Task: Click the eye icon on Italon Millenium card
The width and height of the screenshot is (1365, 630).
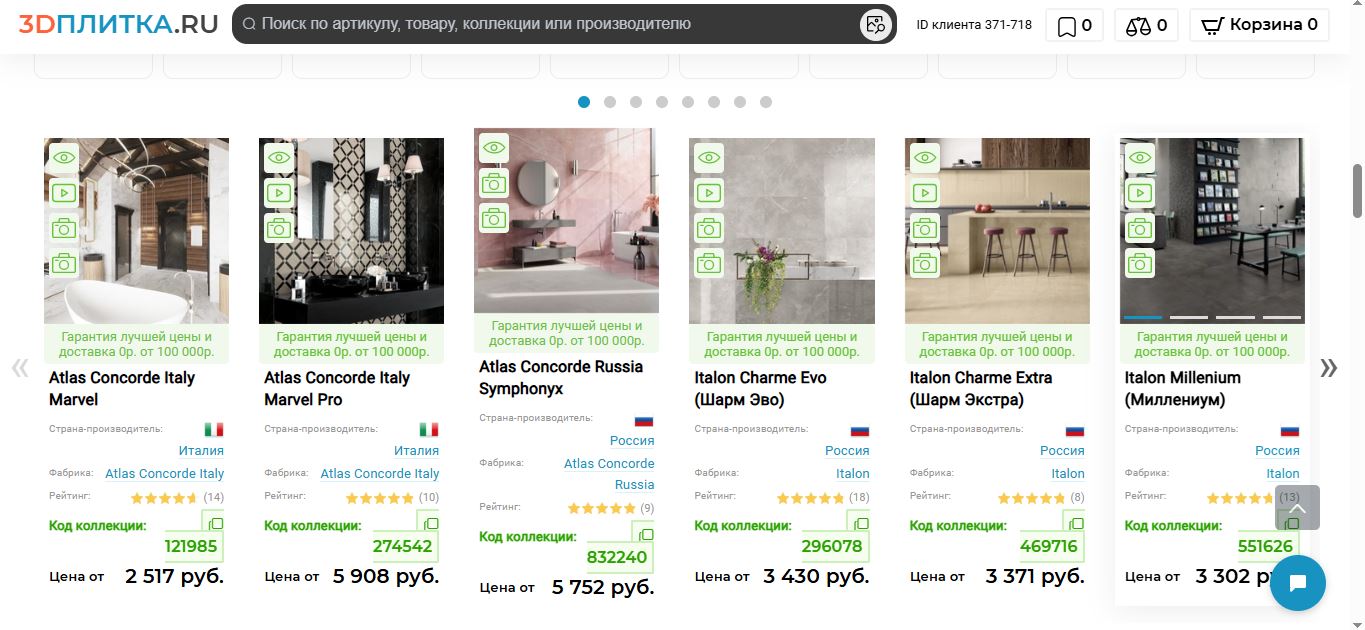Action: click(x=1140, y=158)
